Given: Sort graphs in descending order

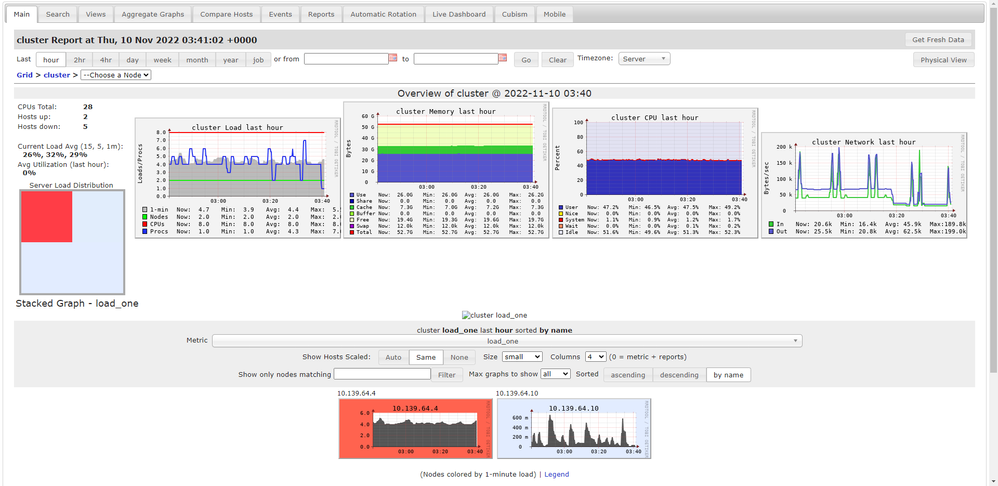Looking at the screenshot, I should (x=679, y=375).
